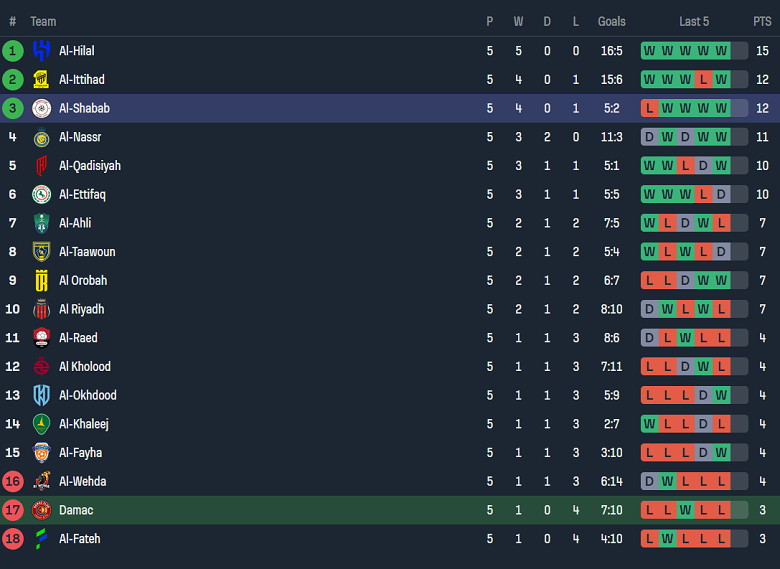Select the green position 1 rank badge
Image resolution: width=780 pixels, height=569 pixels.
coord(13,51)
